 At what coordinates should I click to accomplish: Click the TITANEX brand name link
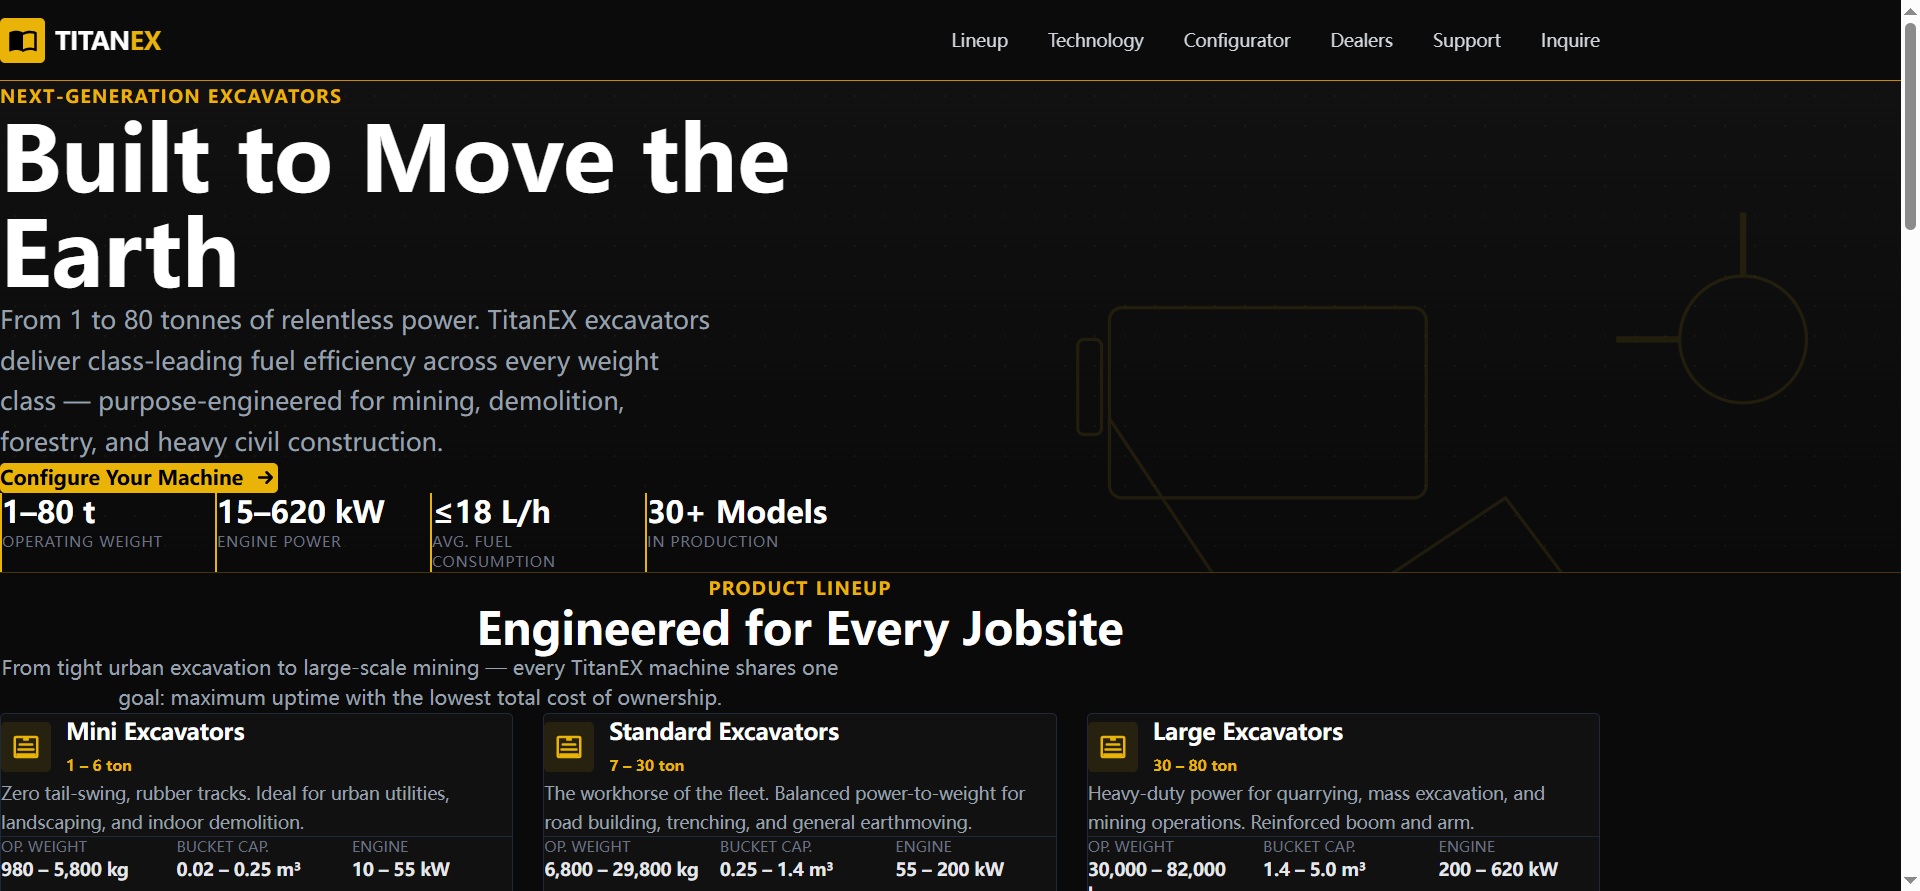[x=108, y=41]
